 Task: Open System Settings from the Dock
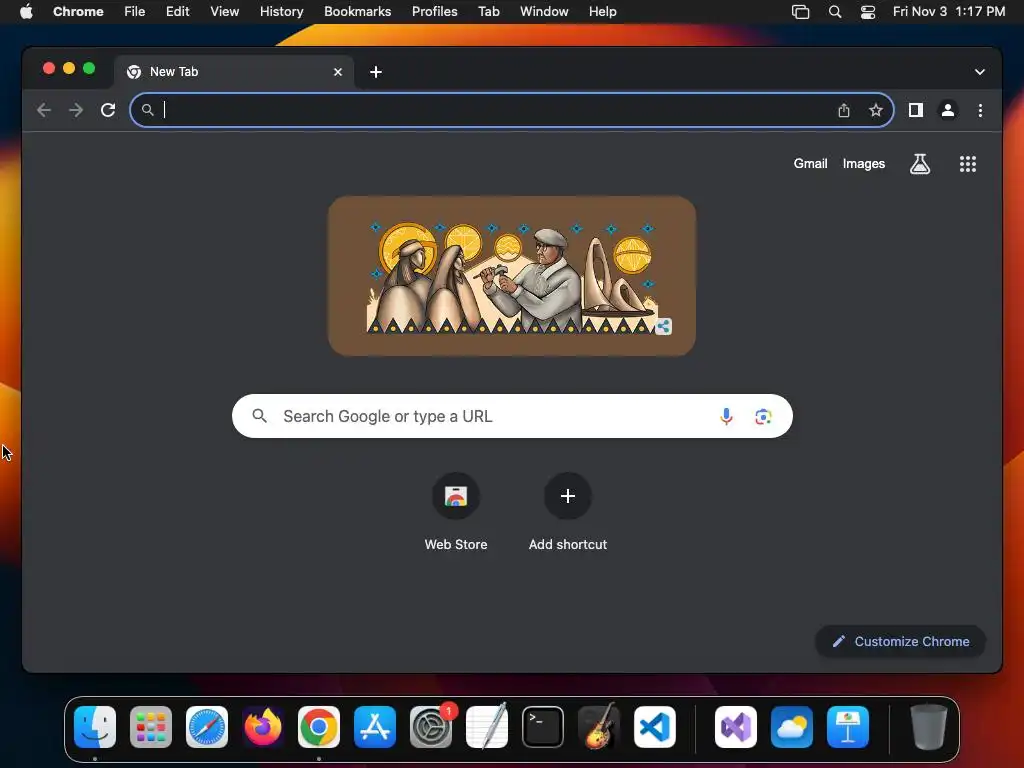tap(431, 727)
